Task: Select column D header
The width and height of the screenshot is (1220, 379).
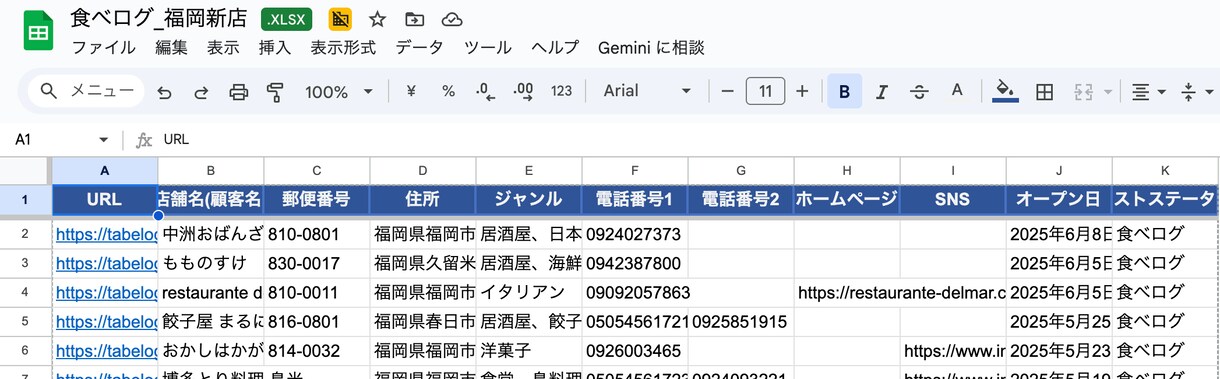Action: (x=423, y=171)
